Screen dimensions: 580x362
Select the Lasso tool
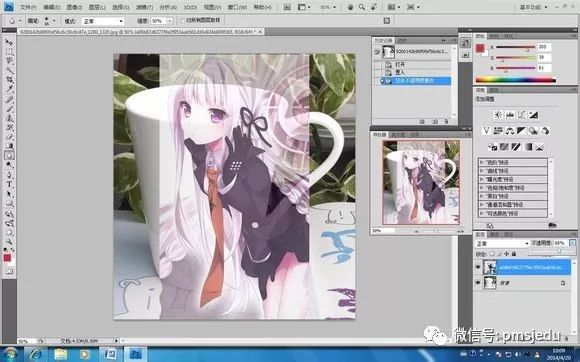9,61
